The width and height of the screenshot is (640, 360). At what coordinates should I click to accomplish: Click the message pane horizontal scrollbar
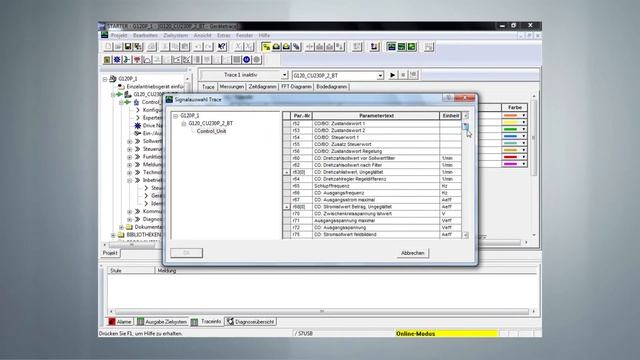pyautogui.click(x=322, y=311)
